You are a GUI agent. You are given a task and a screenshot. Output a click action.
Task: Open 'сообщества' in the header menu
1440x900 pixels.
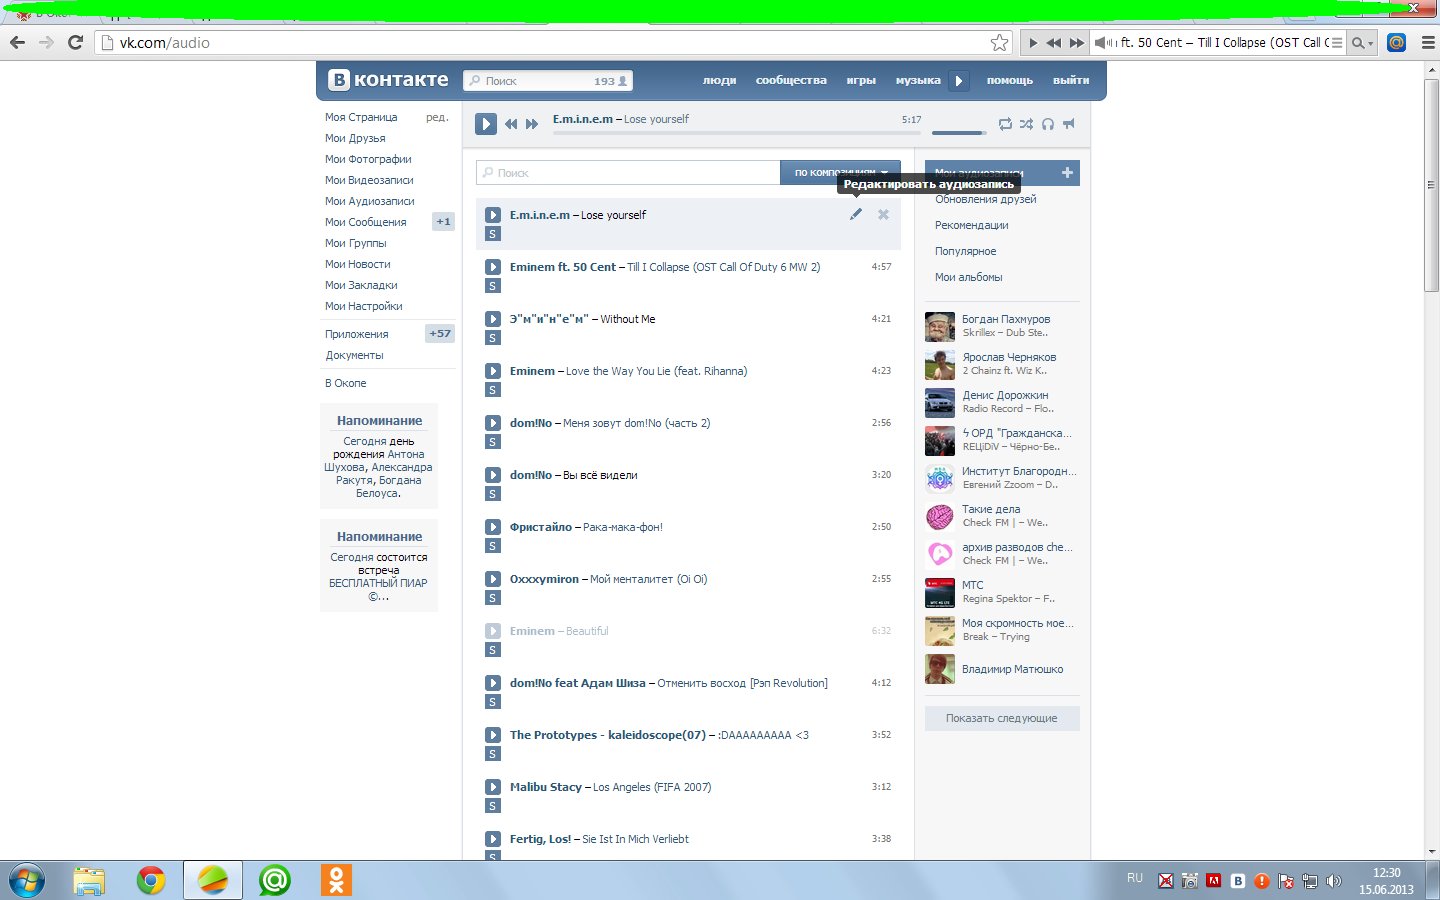[x=791, y=80]
